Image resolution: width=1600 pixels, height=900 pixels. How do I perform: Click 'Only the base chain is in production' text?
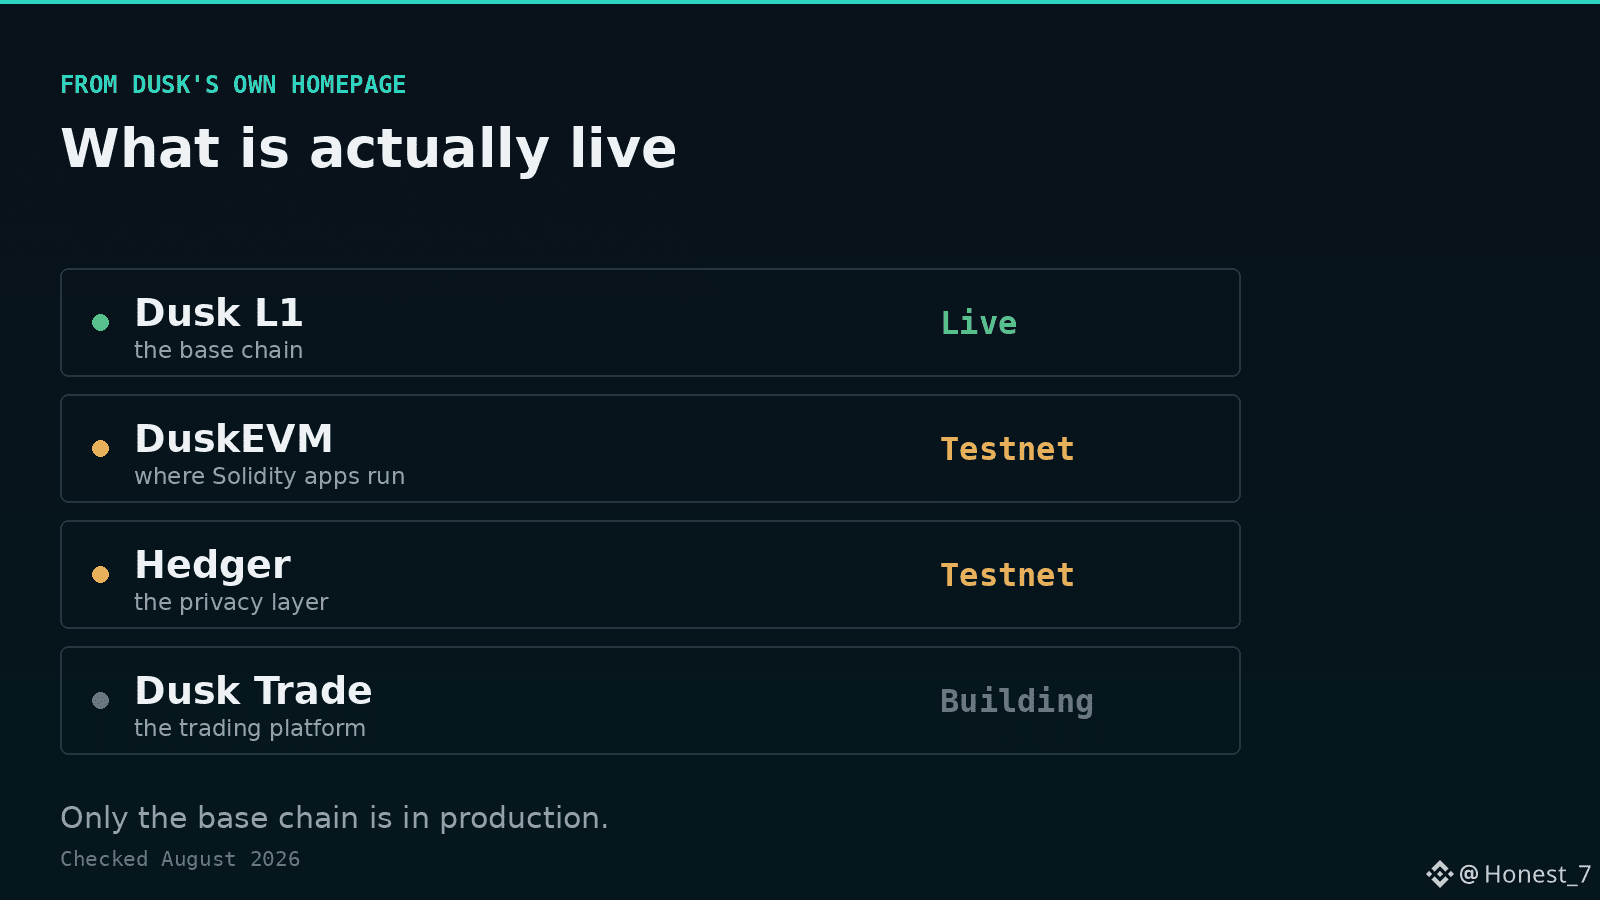[334, 818]
